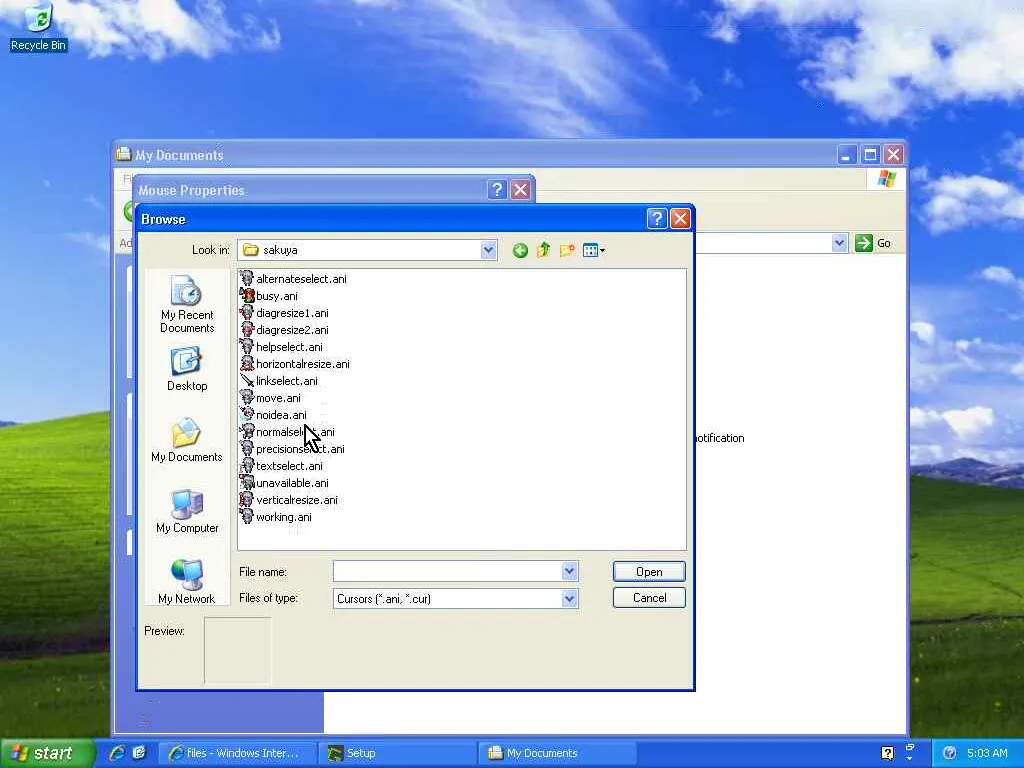Click the Mouse Properties help button
1024x768 pixels.
(x=497, y=190)
